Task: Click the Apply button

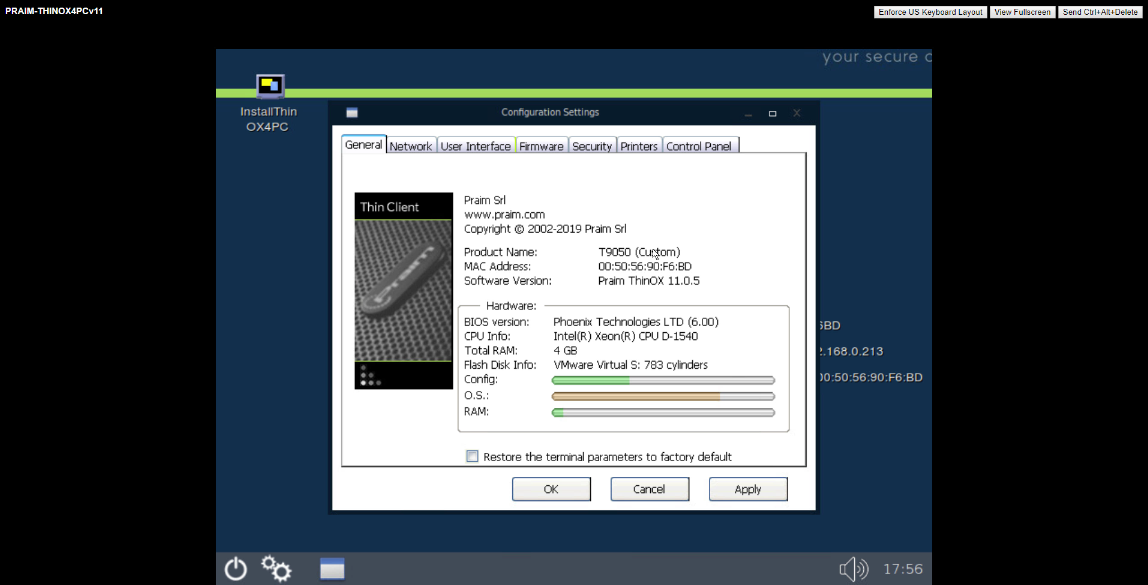Action: tap(748, 489)
